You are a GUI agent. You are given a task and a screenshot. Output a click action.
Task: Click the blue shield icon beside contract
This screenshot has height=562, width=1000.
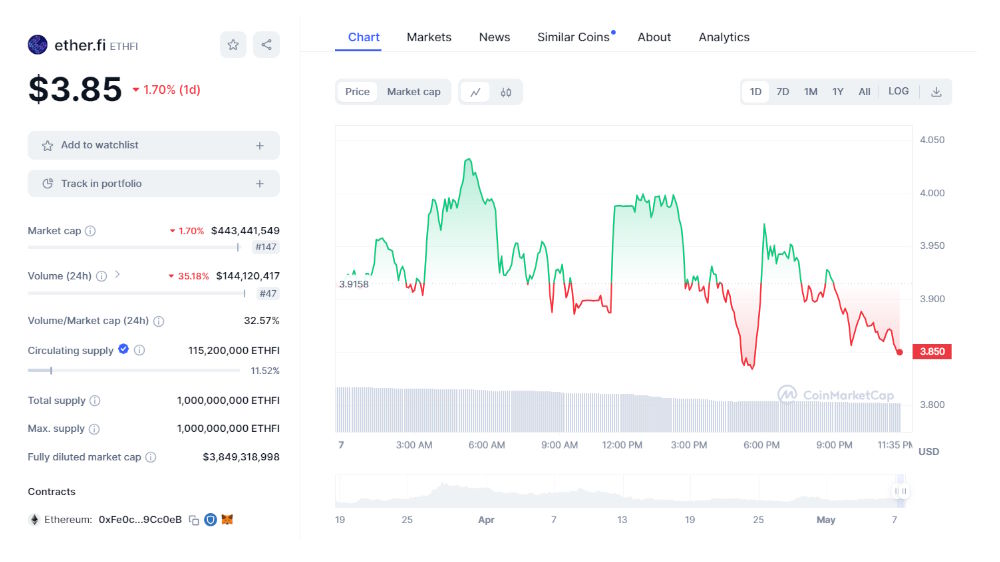(210, 519)
